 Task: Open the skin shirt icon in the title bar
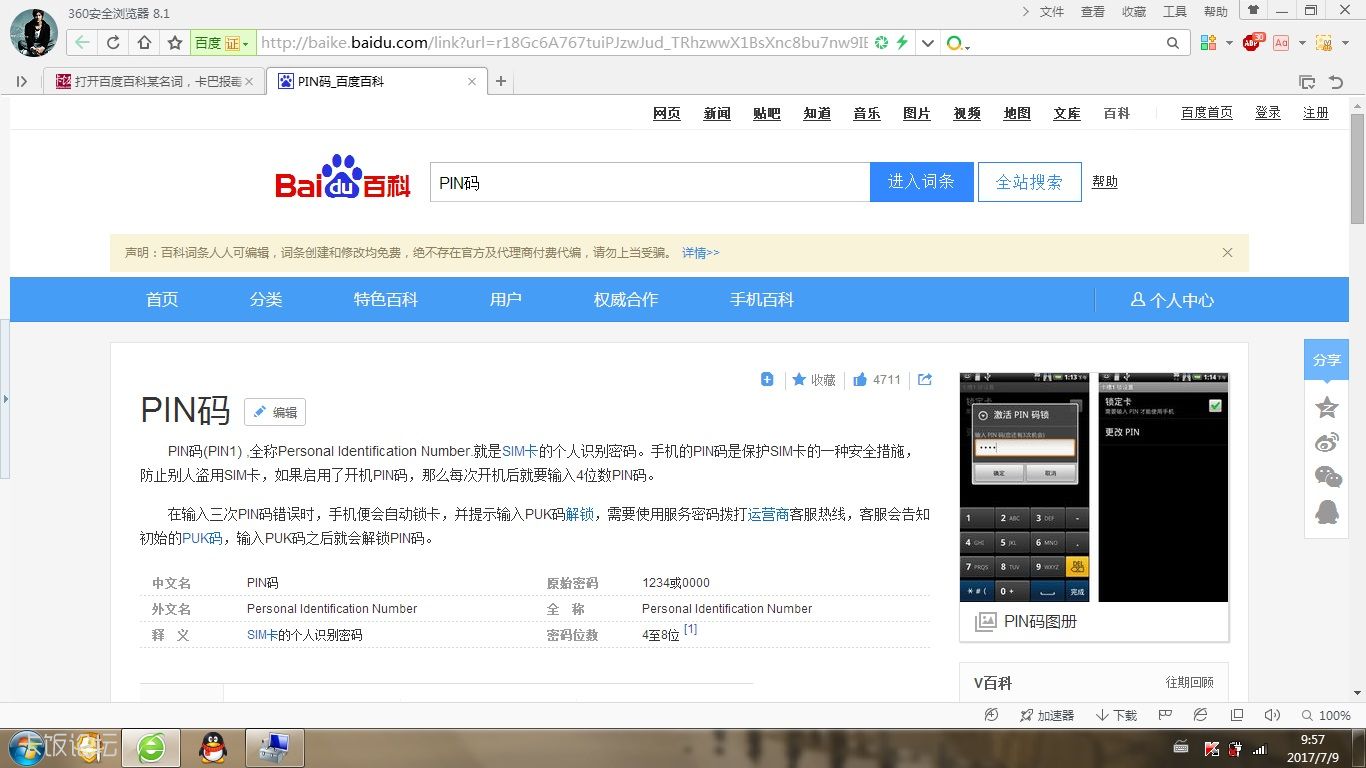coord(1254,11)
